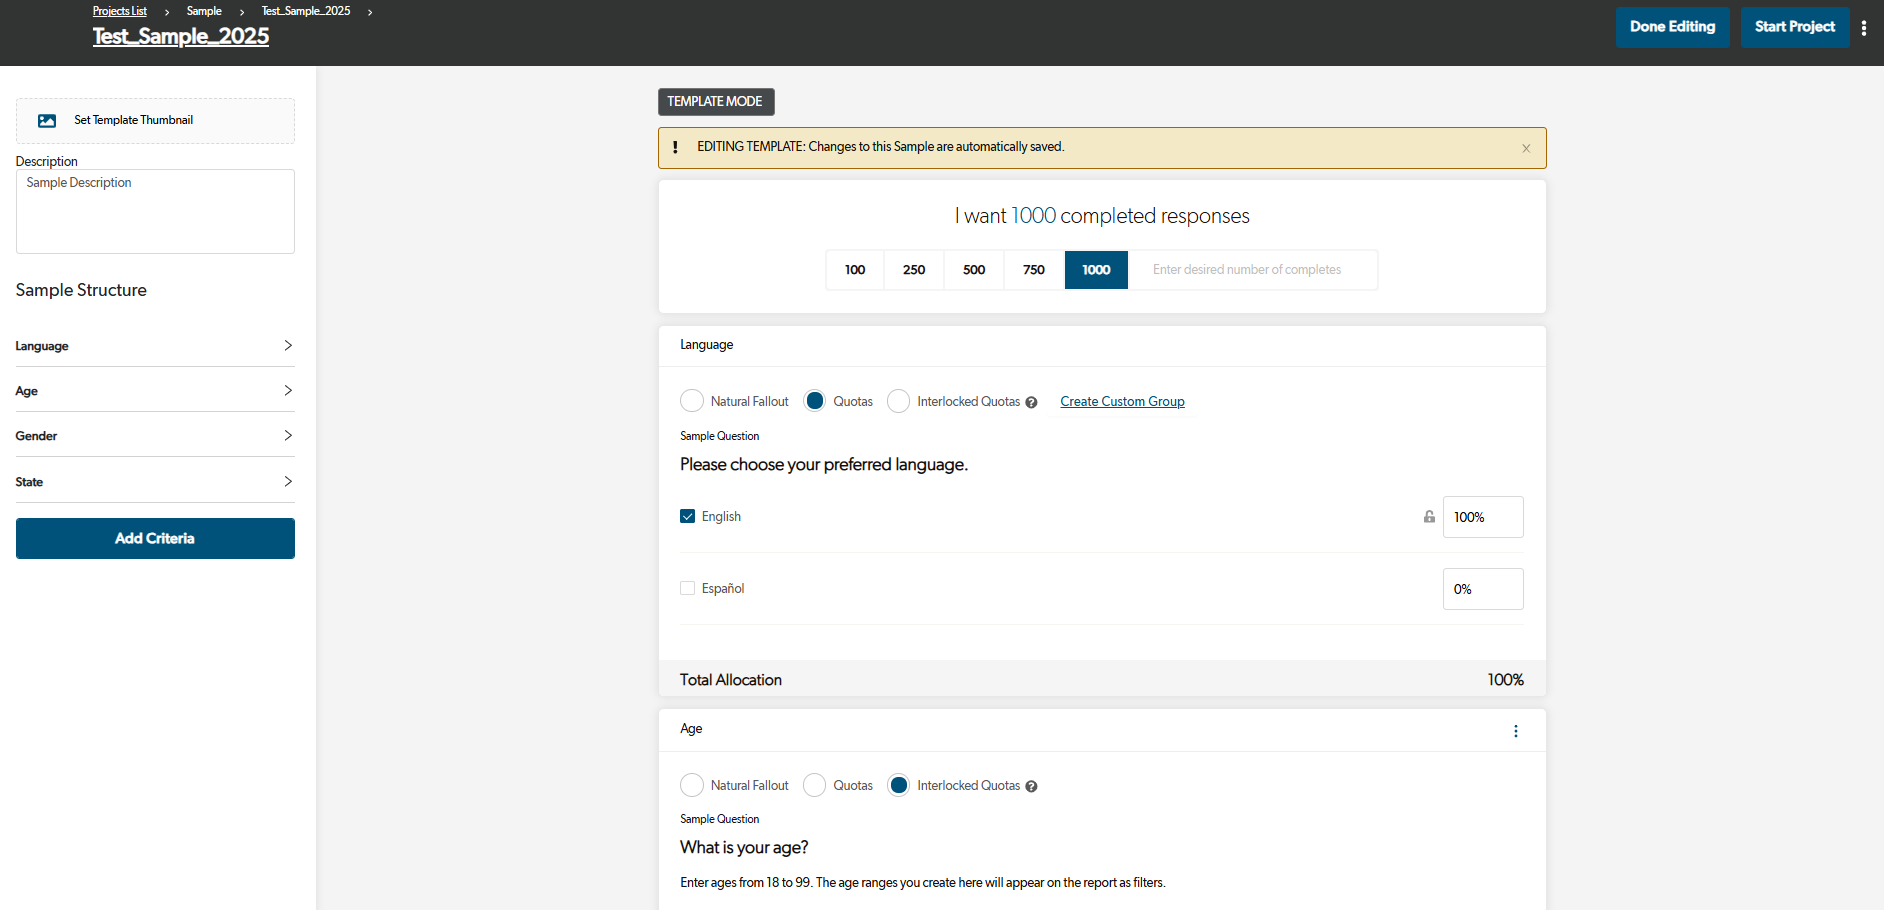Screen dimensions: 1884x910
Task: Click the lock icon beside English percentage
Action: (x=1429, y=517)
